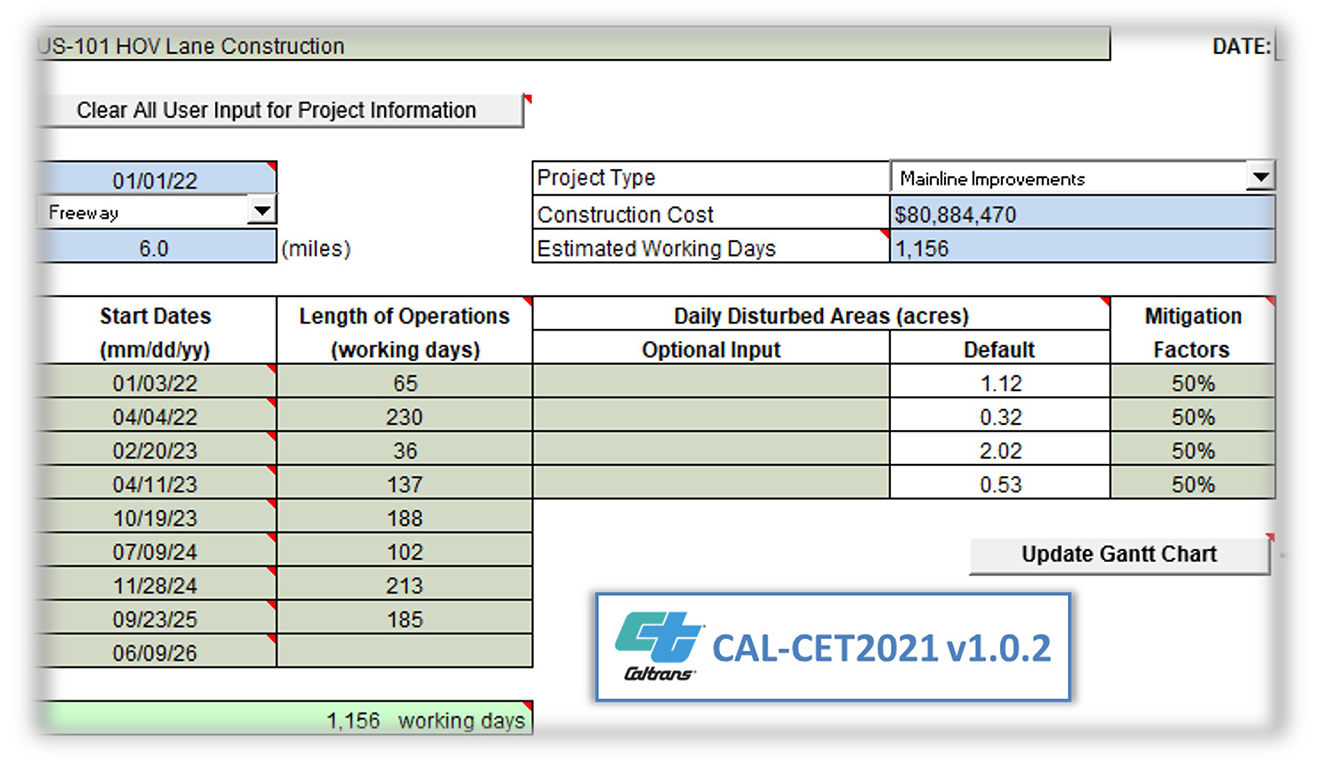Screen dimensions: 1320x765
Task: Click the length of operations cell 185
Action: coord(405,620)
